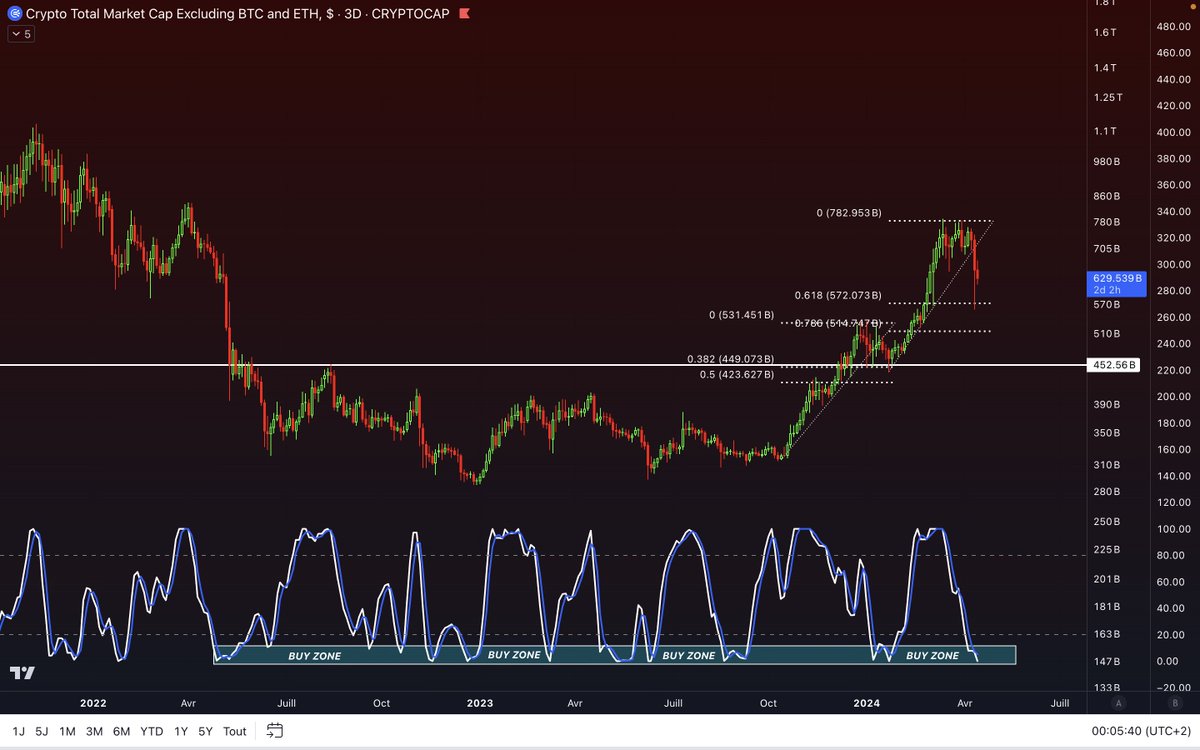
Task: Click the BUY ZONE label above Avr 2023
Action: click(514, 655)
